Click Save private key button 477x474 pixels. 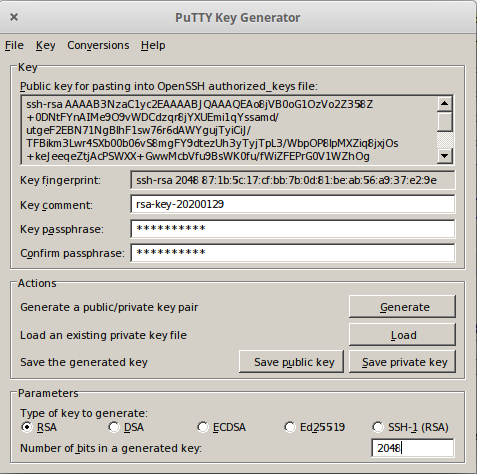(402, 362)
